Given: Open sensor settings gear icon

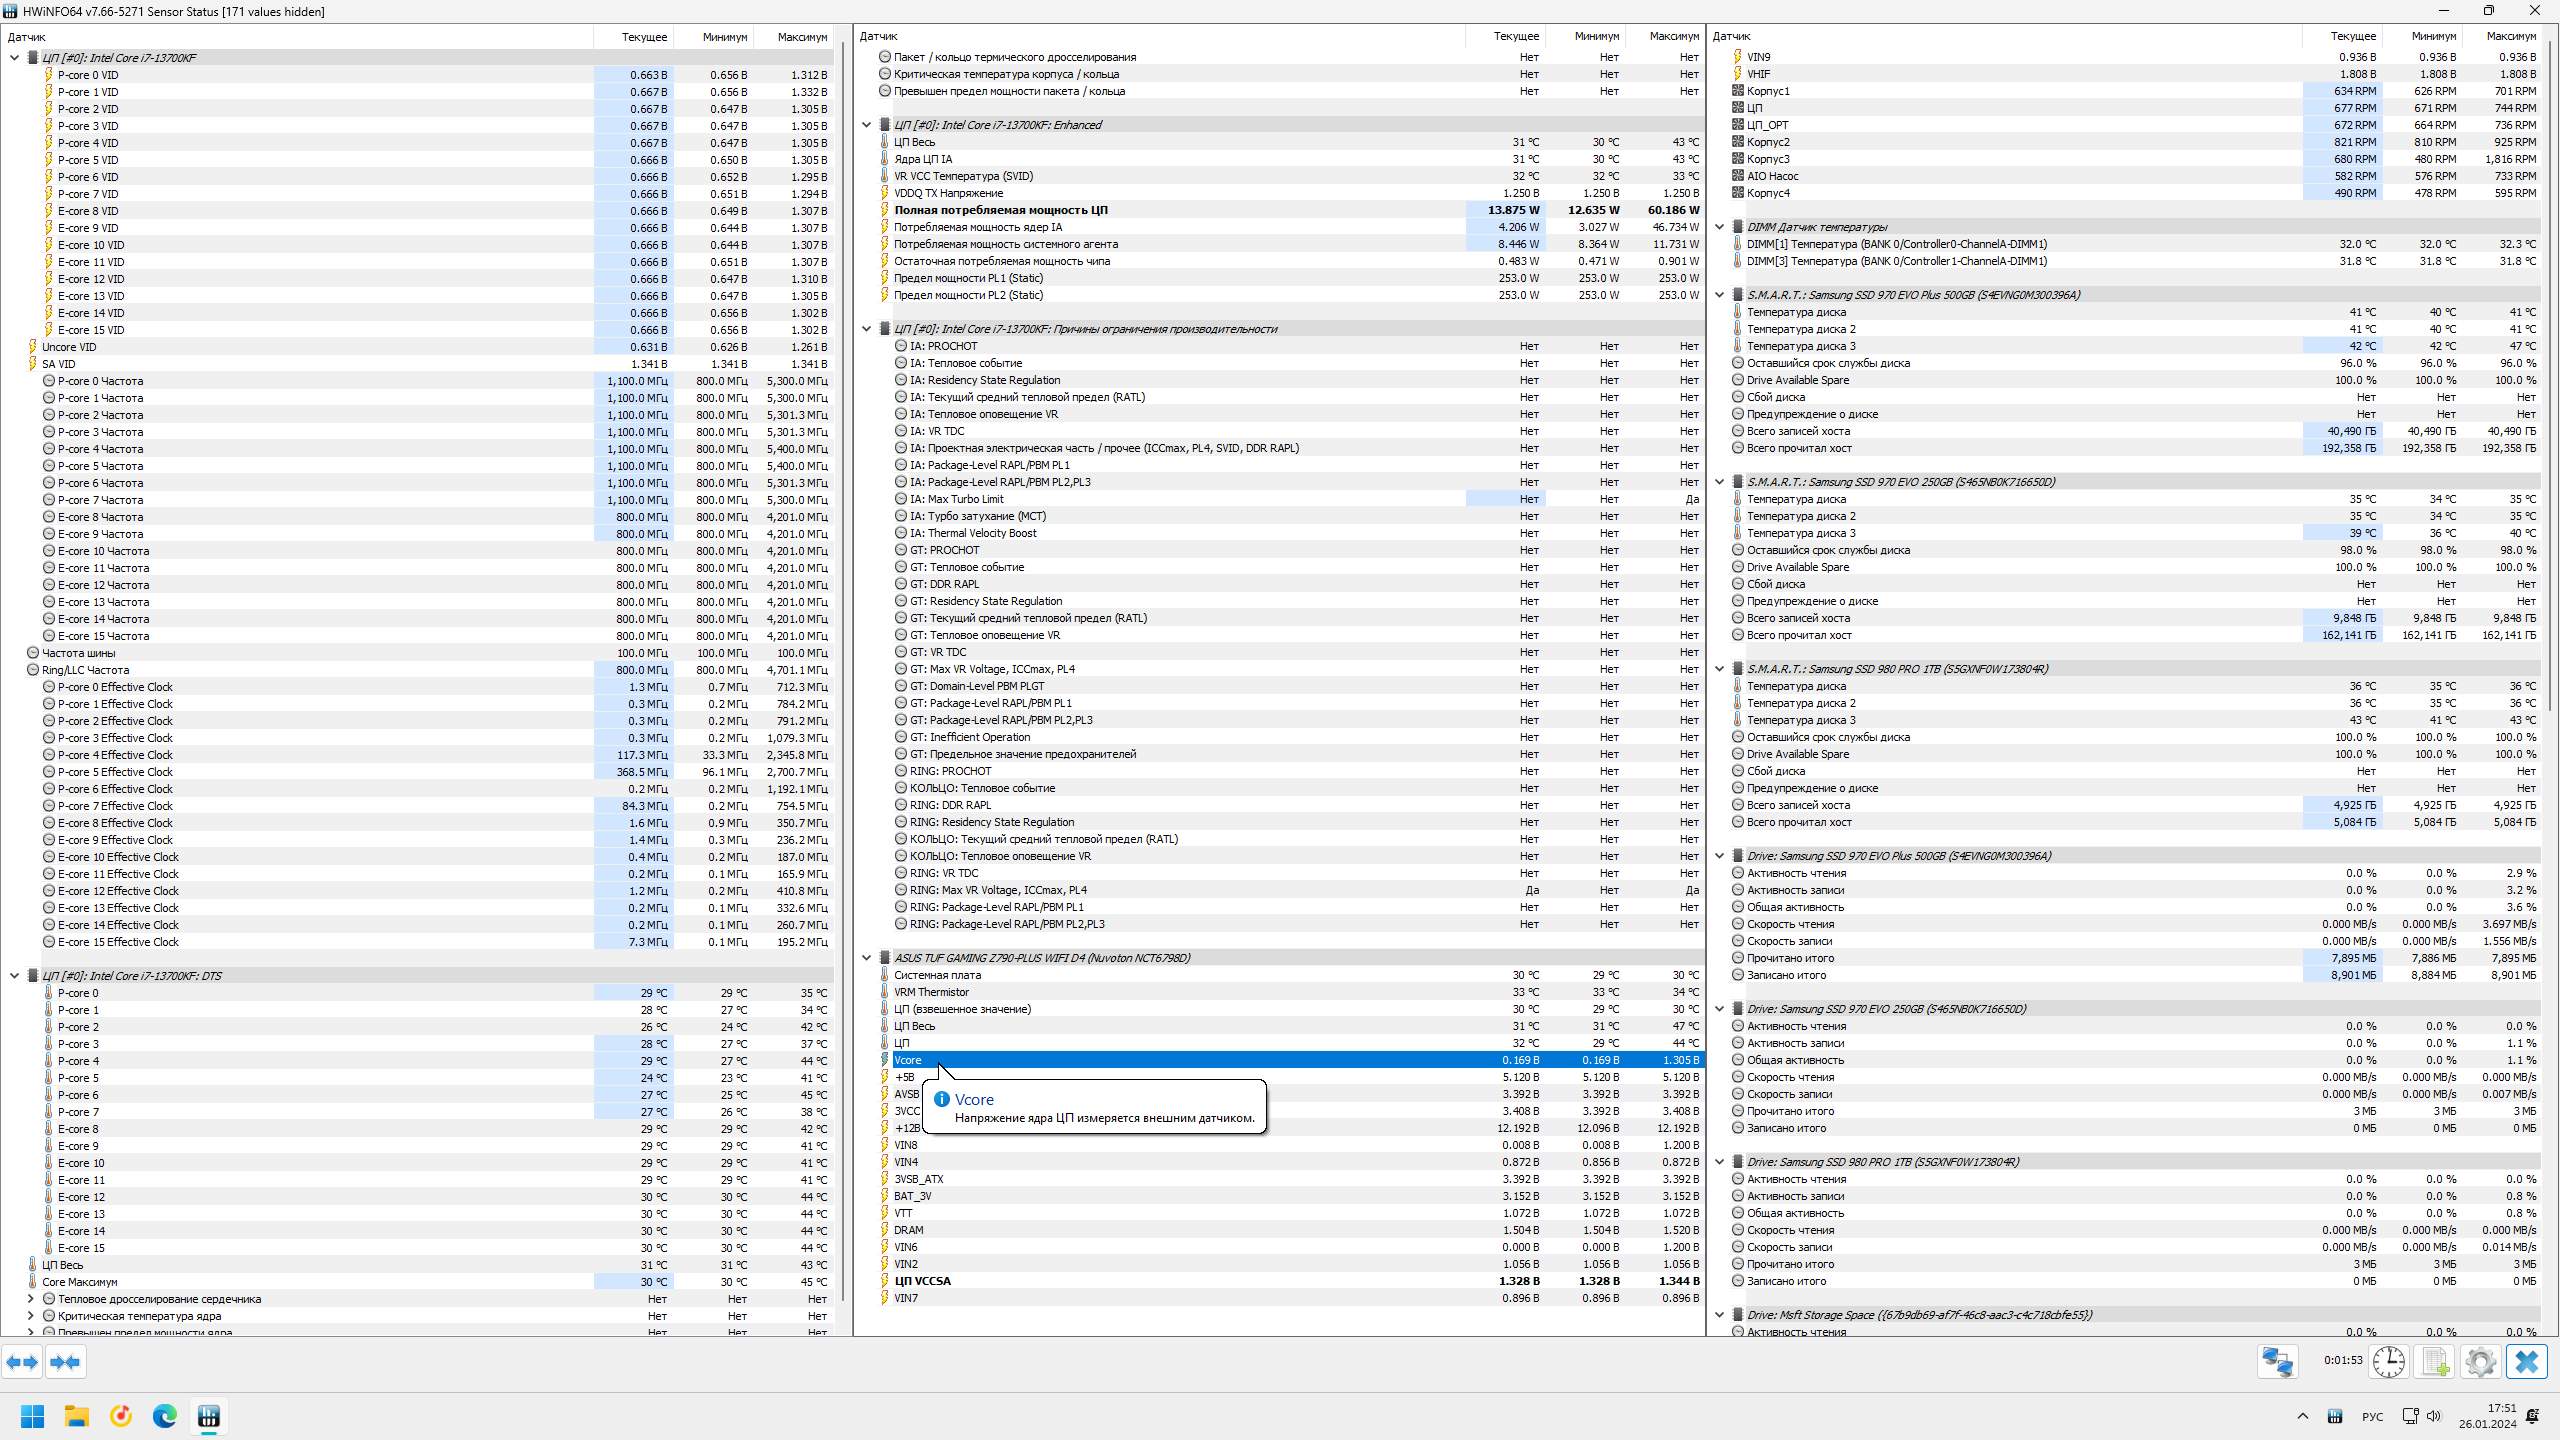Looking at the screenshot, I should pos(2481,1362).
